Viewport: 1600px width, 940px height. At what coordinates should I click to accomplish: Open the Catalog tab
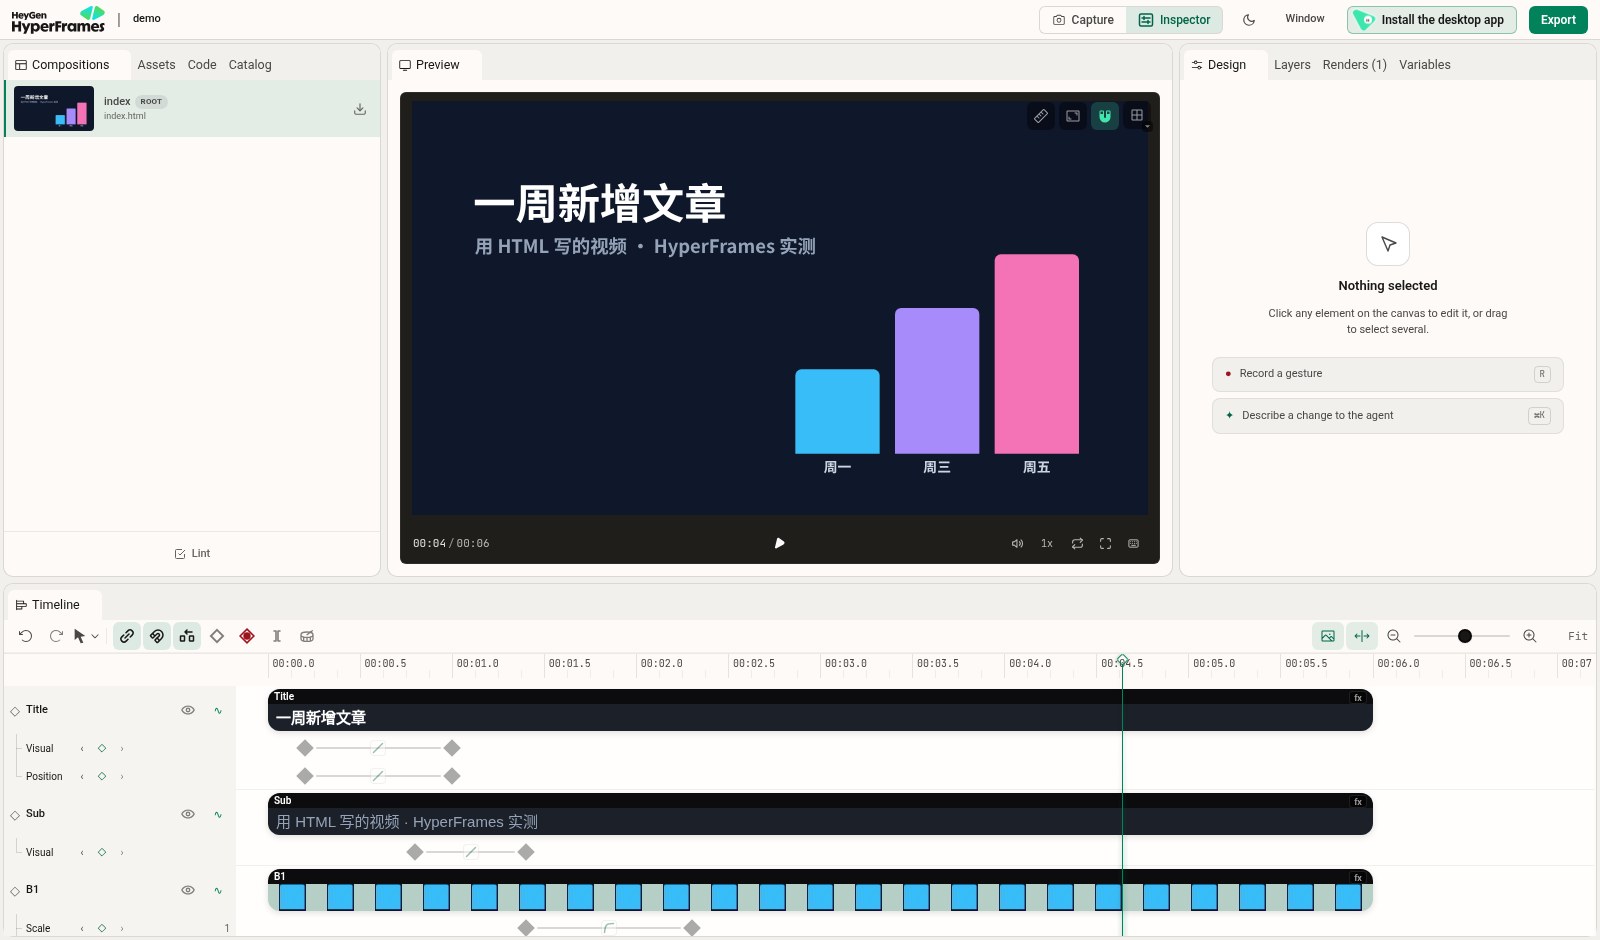250,65
